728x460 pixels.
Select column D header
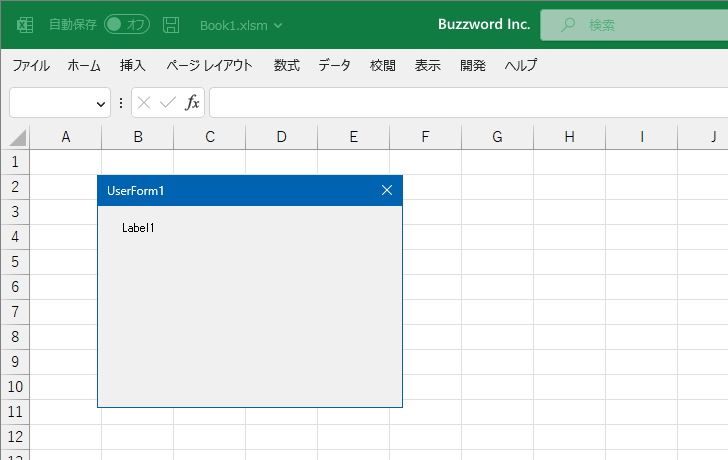tap(281, 137)
